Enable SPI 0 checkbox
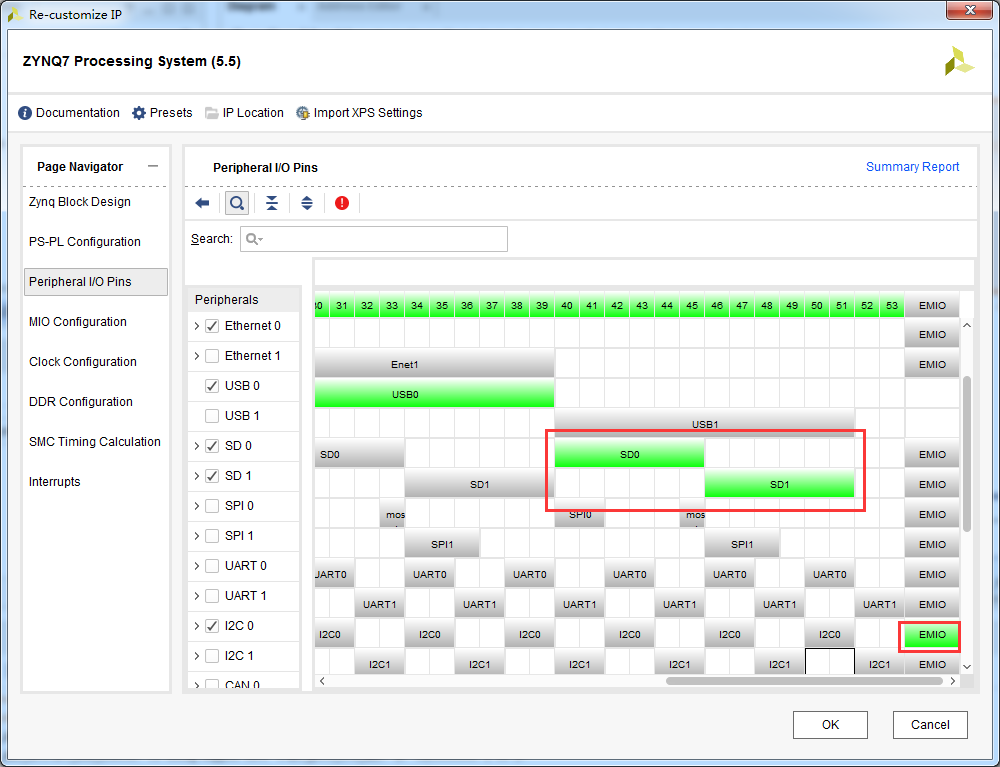The width and height of the screenshot is (1000, 767). [212, 506]
